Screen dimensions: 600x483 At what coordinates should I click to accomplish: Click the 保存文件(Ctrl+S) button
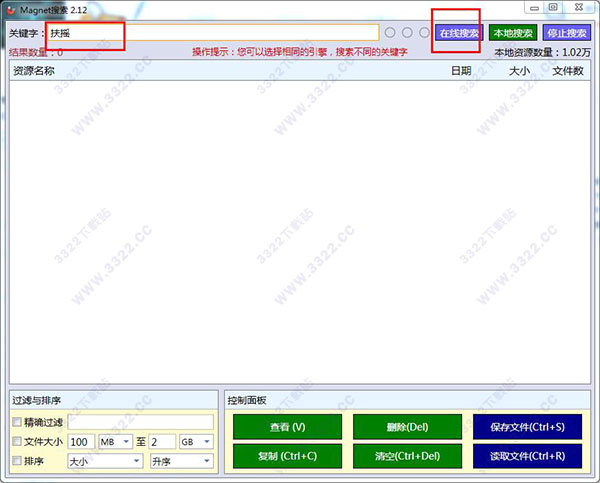pos(527,427)
